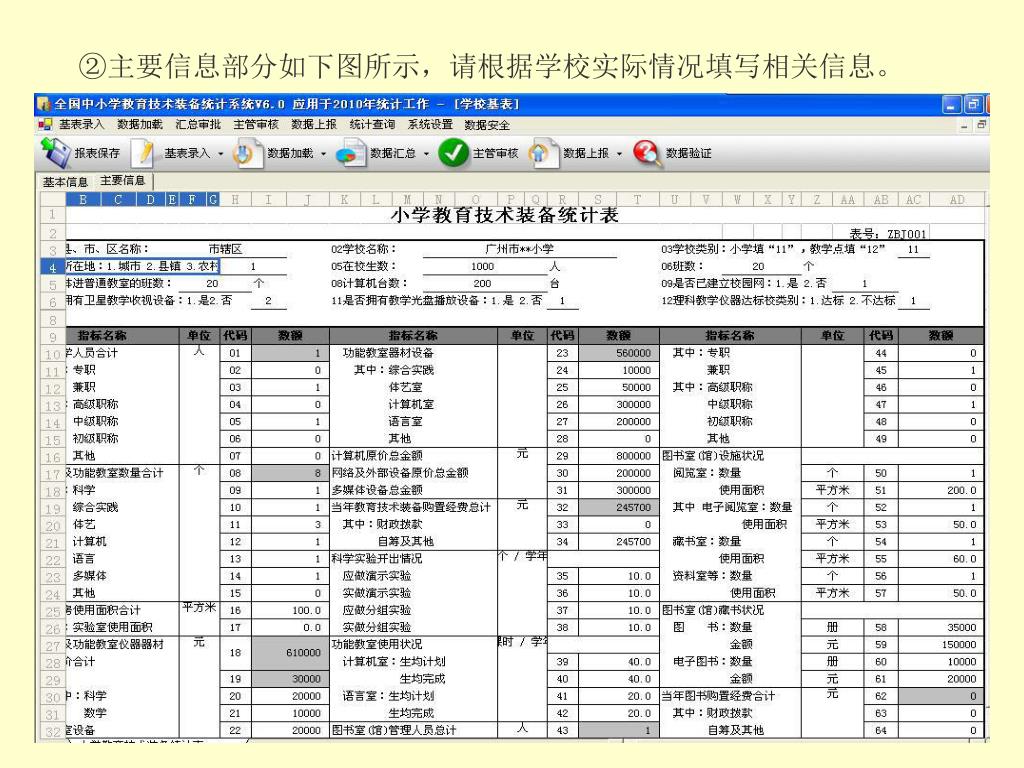Open the 汇总审批 menu
Viewport: 1024px width, 768px height.
pos(198,124)
